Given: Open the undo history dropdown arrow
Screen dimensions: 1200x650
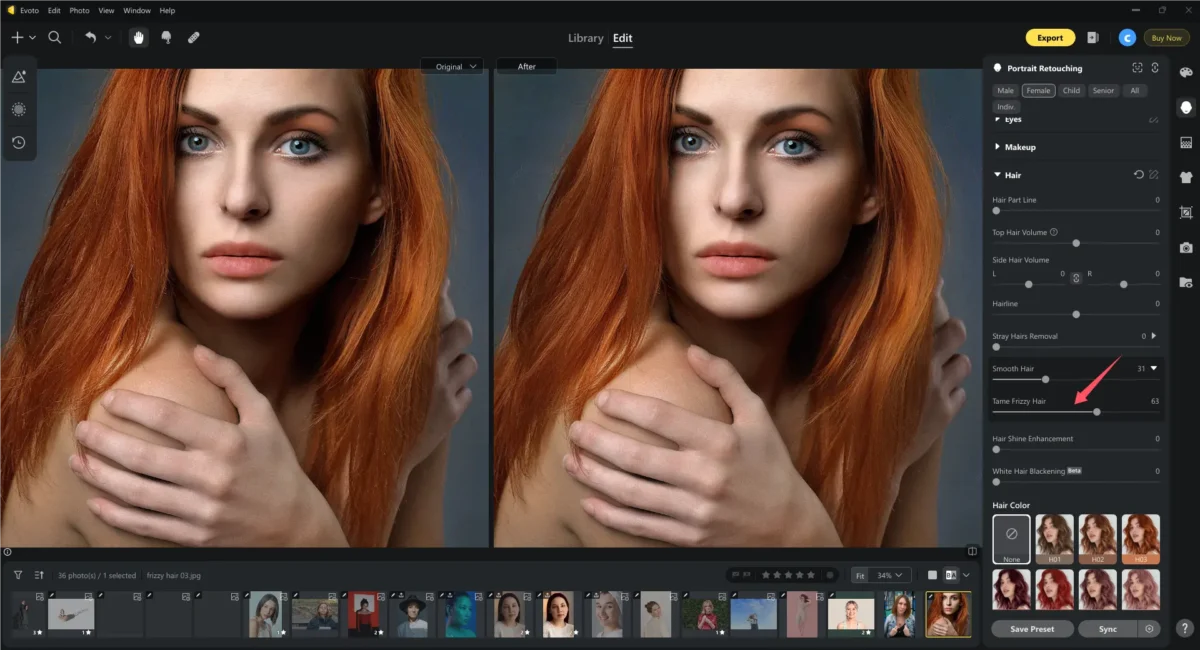Looking at the screenshot, I should tap(108, 37).
